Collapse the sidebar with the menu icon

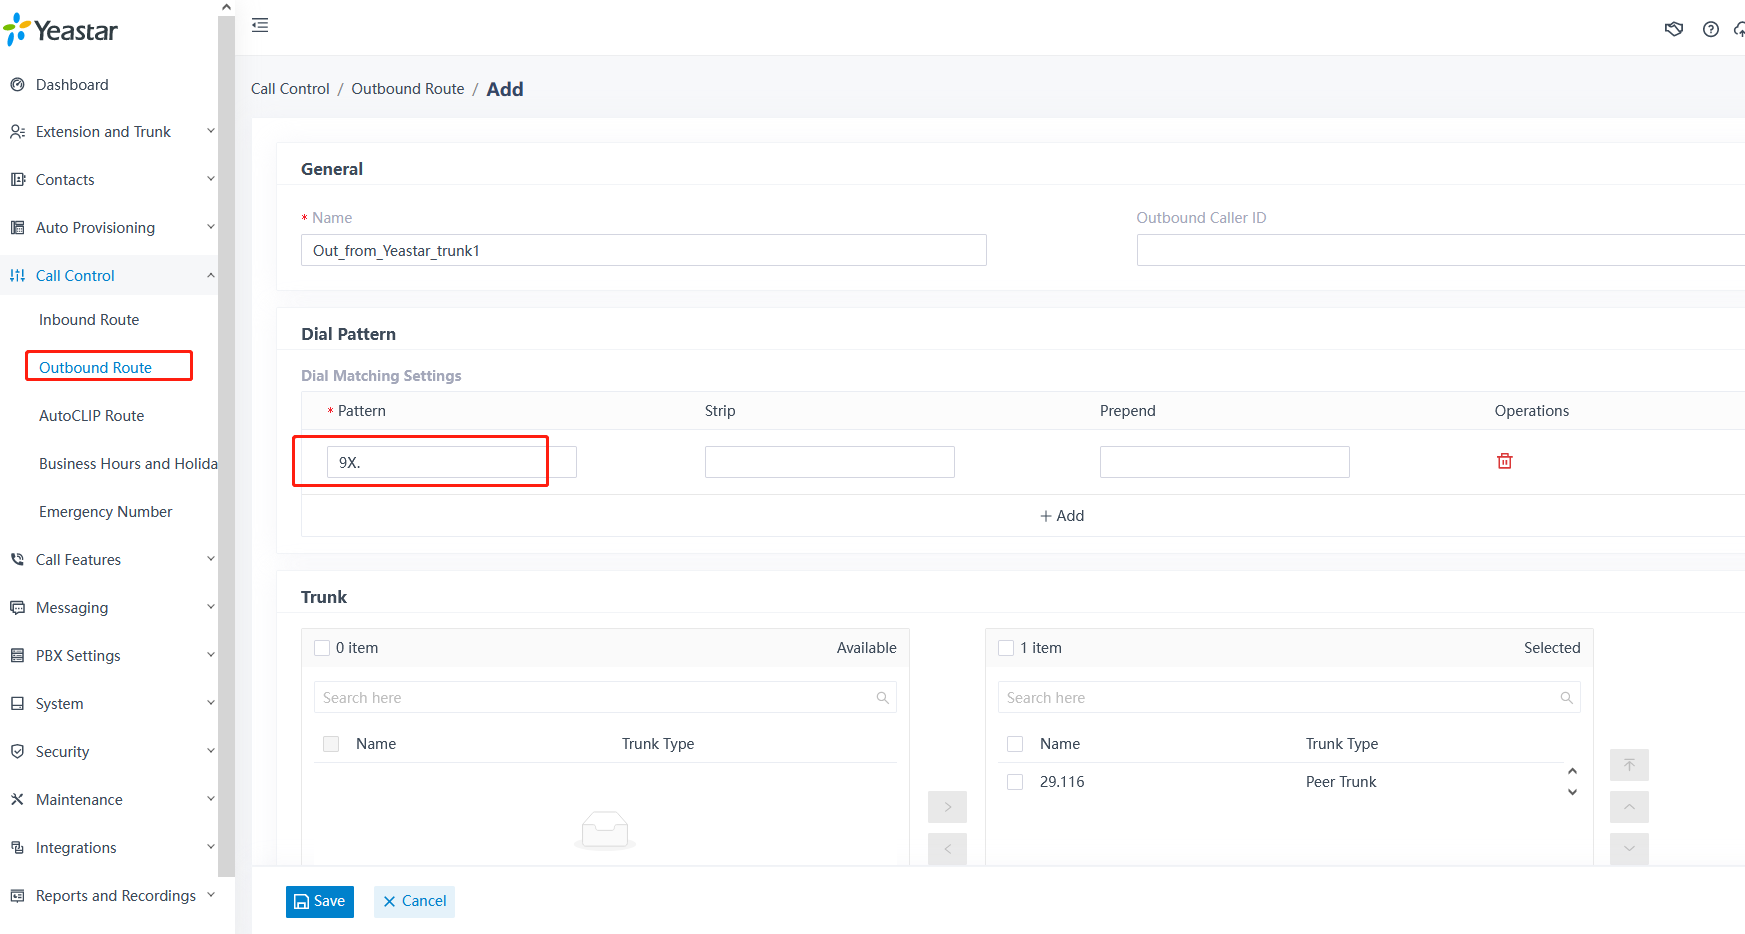click(260, 25)
